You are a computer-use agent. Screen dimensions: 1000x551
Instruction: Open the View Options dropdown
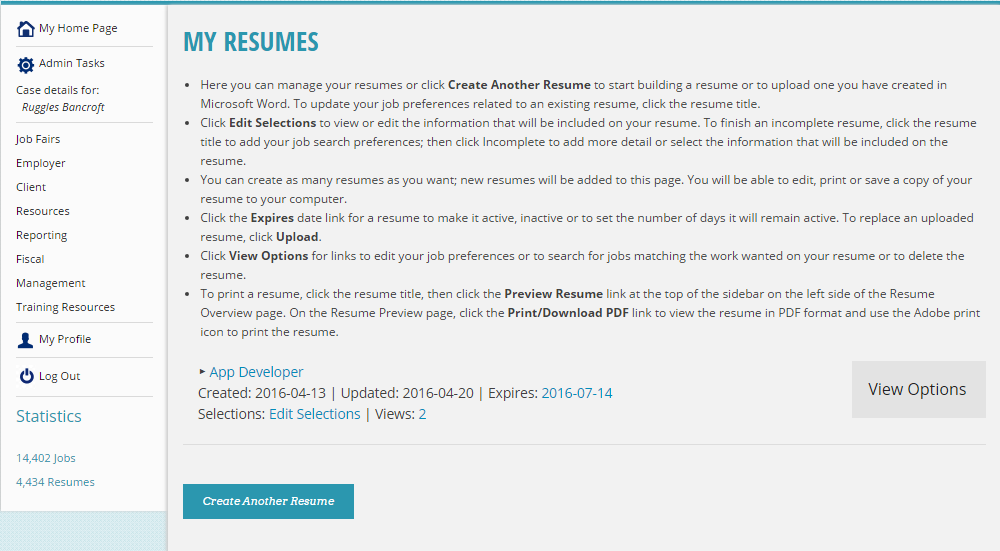tap(918, 389)
